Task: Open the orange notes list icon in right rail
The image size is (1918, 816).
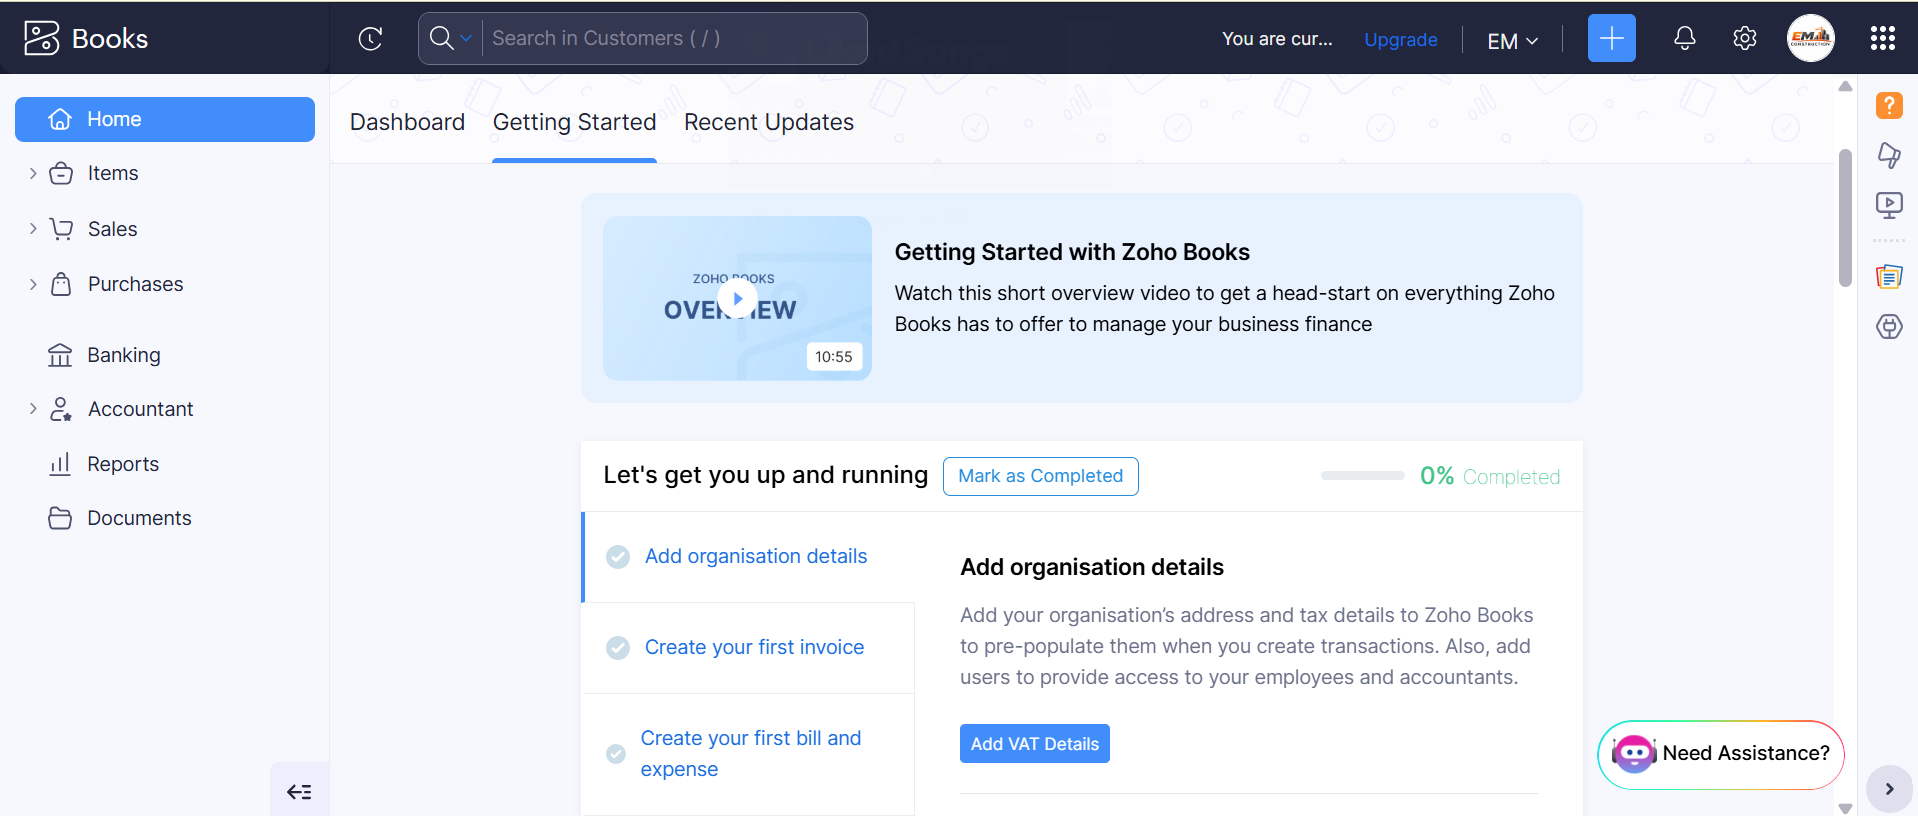Action: 1888,276
